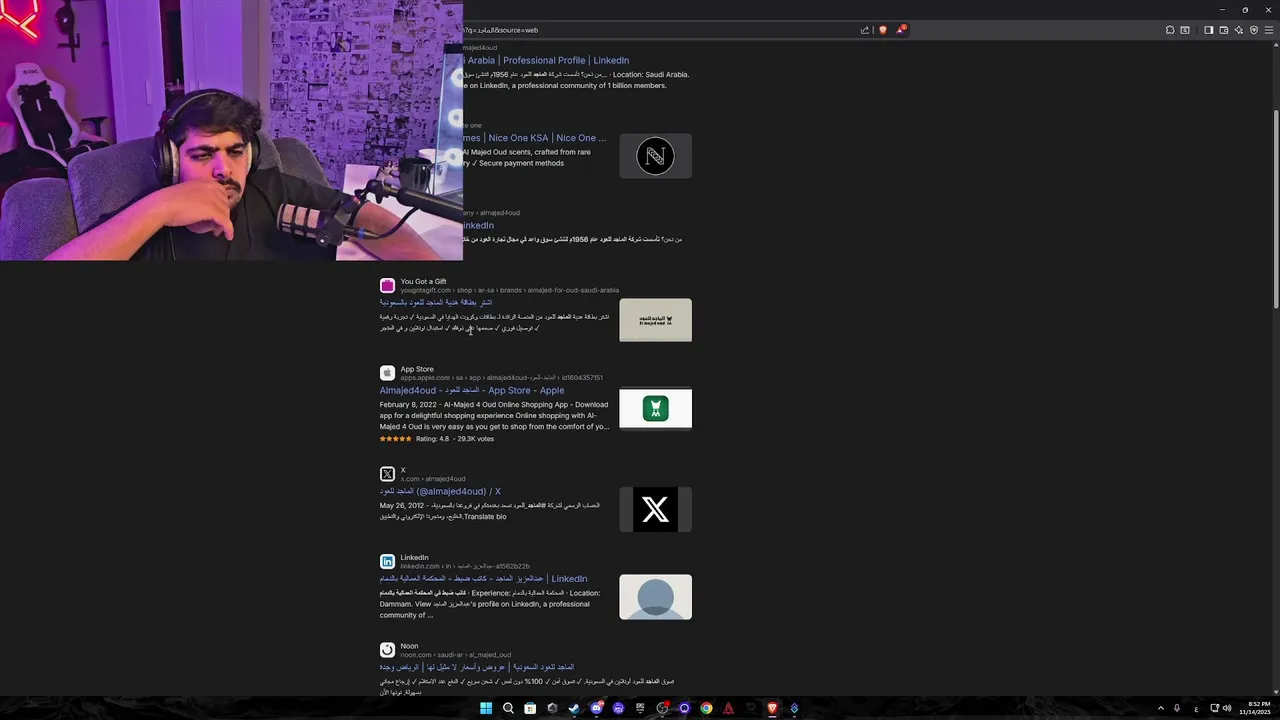Viewport: 1280px width, 720px height.
Task: Open '(@almajed4oud) / X' result link
Action: click(x=440, y=491)
